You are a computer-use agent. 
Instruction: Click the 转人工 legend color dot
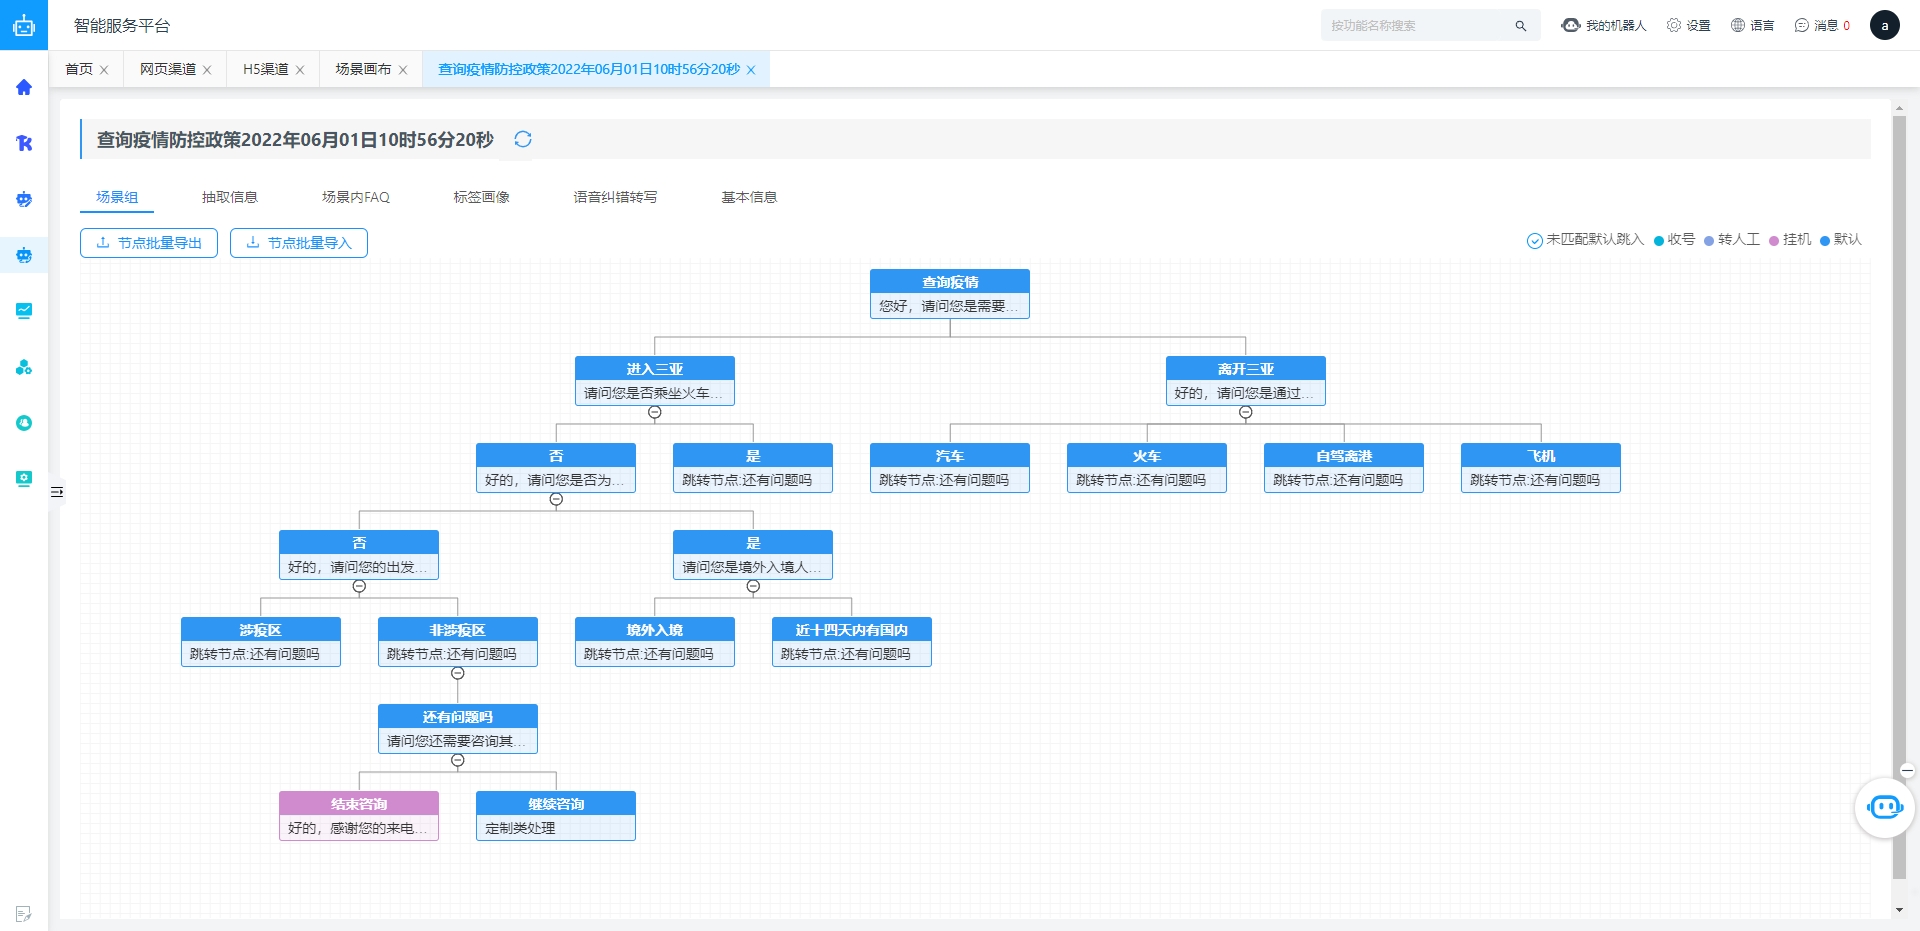click(1709, 241)
